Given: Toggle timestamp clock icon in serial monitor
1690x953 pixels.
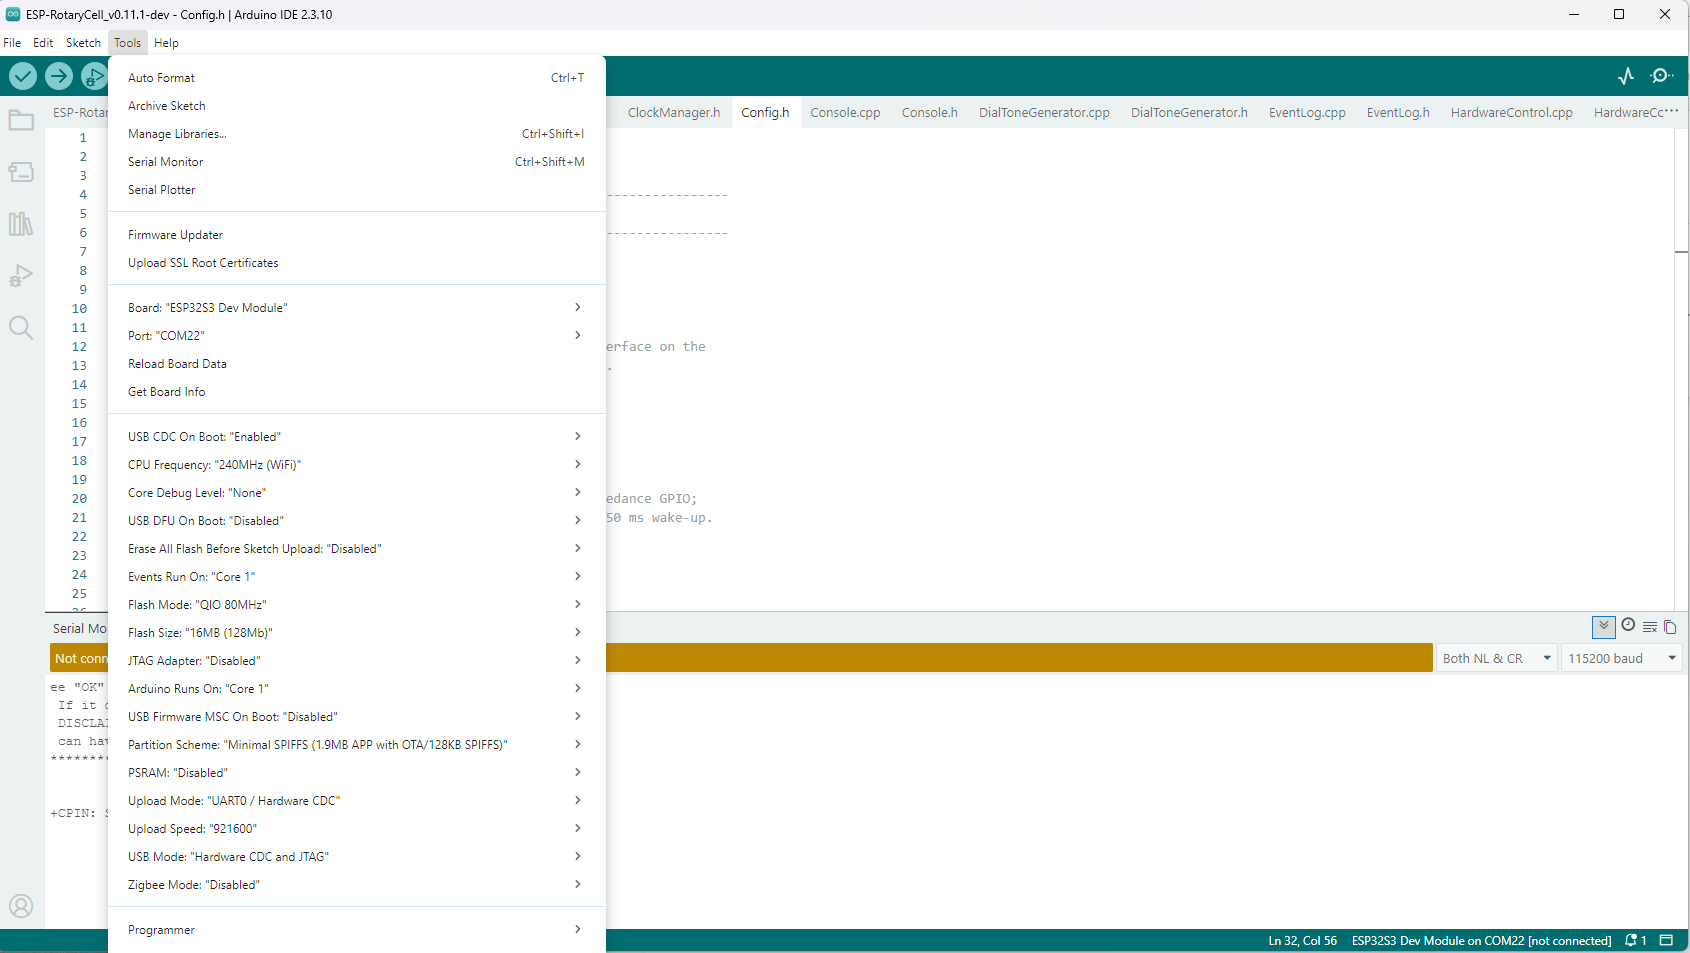Looking at the screenshot, I should click(1628, 625).
